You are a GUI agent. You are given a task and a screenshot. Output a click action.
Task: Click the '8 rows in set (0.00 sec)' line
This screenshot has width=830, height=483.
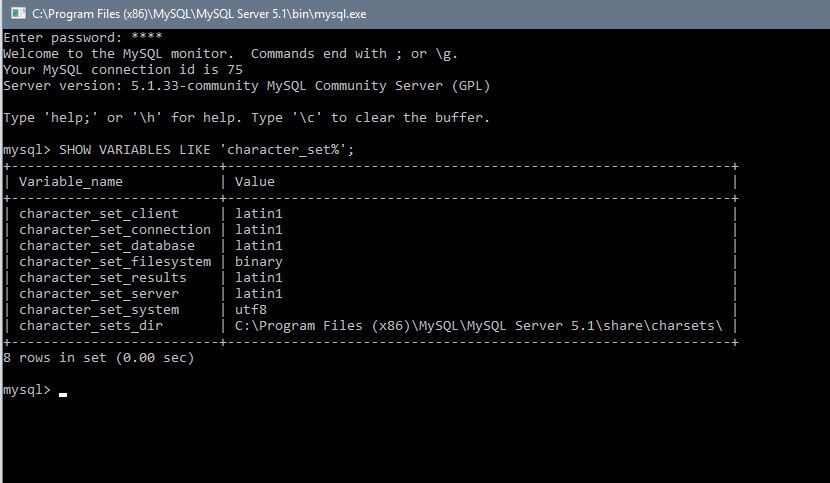click(99, 357)
